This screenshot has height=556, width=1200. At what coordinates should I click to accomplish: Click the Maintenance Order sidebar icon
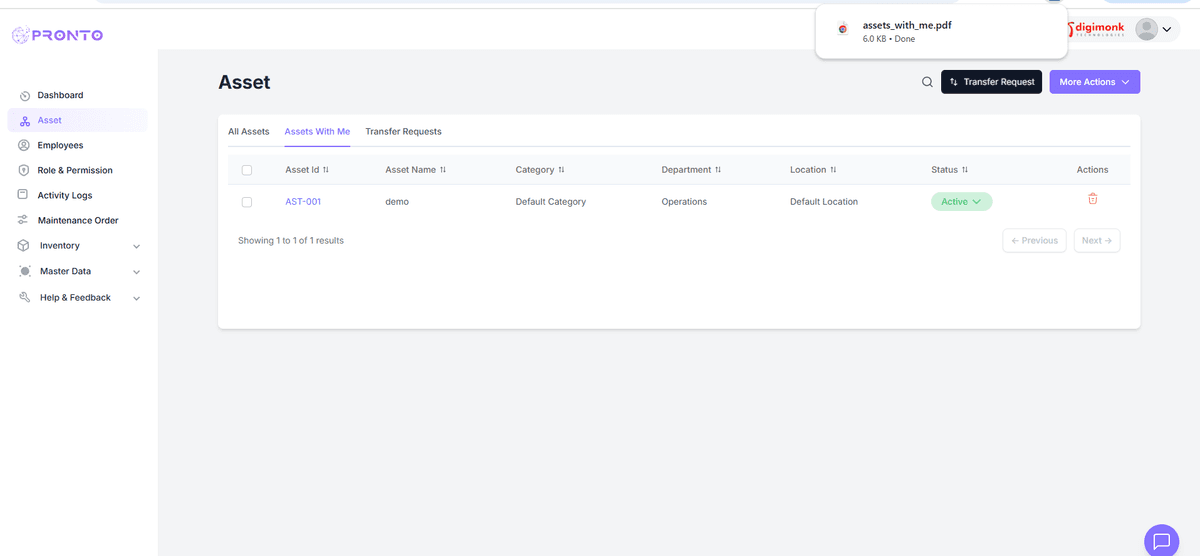coord(24,220)
